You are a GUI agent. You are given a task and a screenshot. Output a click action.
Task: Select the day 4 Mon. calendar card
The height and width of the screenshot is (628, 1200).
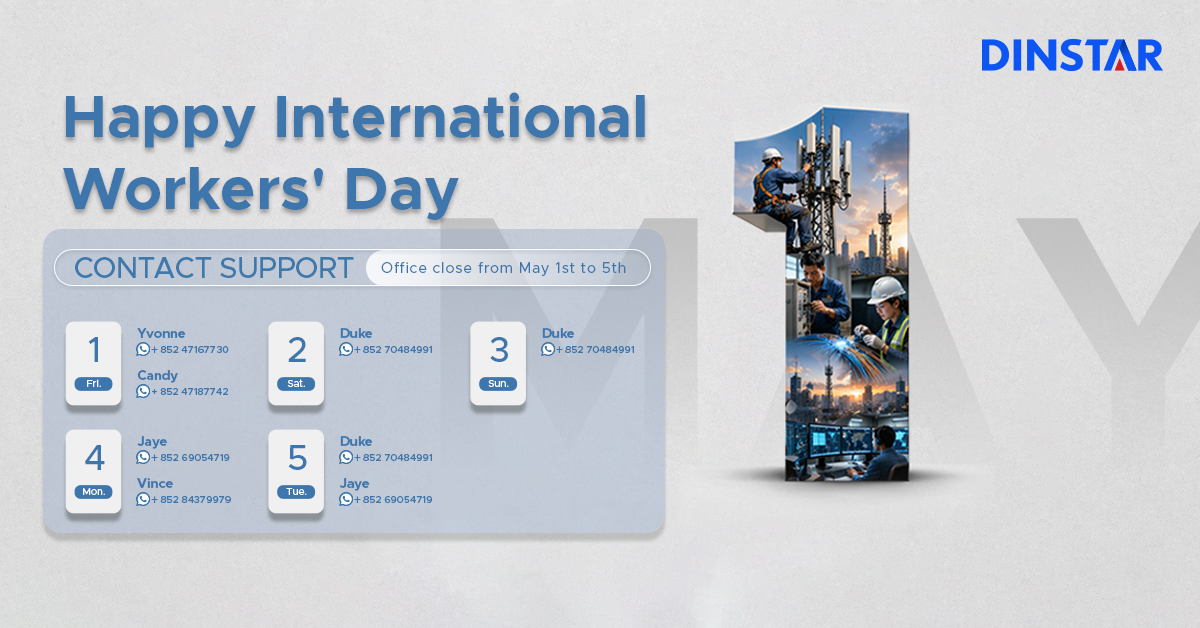[94, 471]
